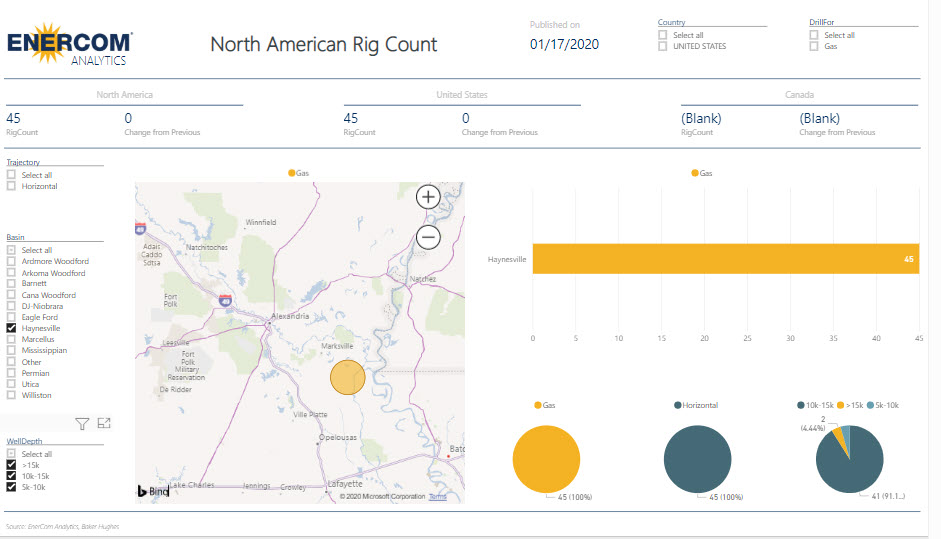Click the Gas legend dot above the map

pyautogui.click(x=292, y=173)
